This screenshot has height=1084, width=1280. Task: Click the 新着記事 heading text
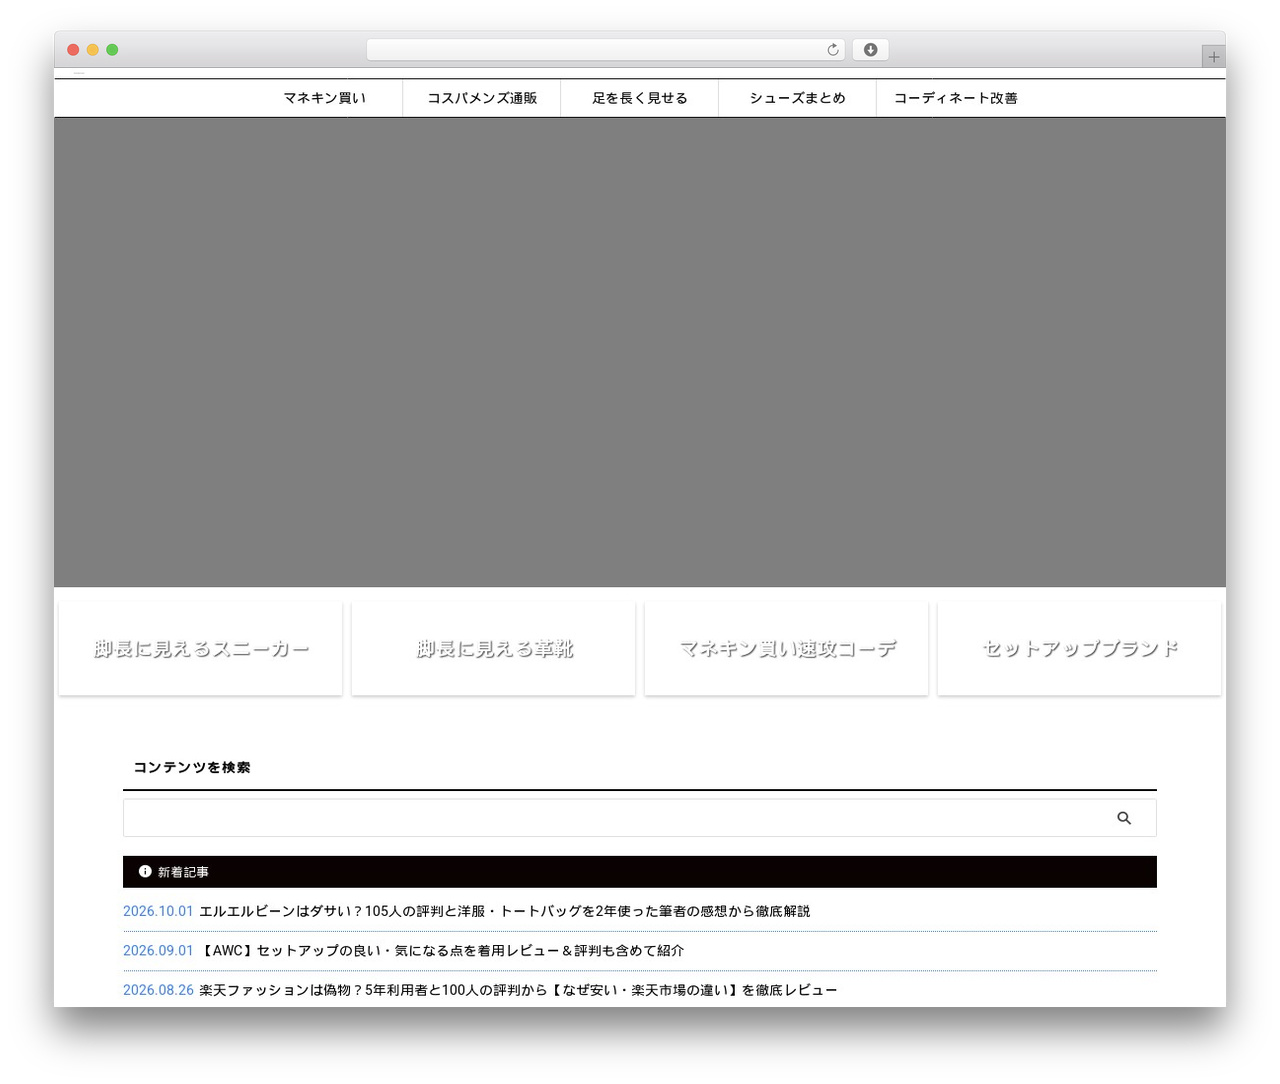(x=183, y=872)
